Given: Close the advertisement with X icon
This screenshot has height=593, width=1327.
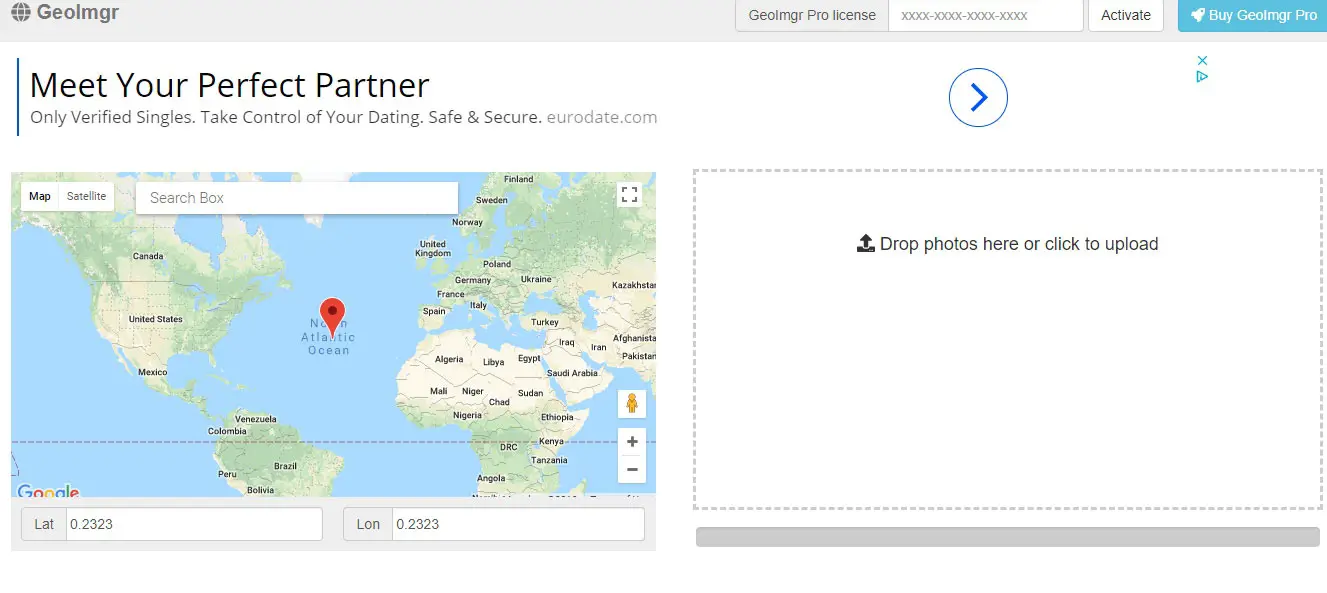Looking at the screenshot, I should tap(1203, 60).
